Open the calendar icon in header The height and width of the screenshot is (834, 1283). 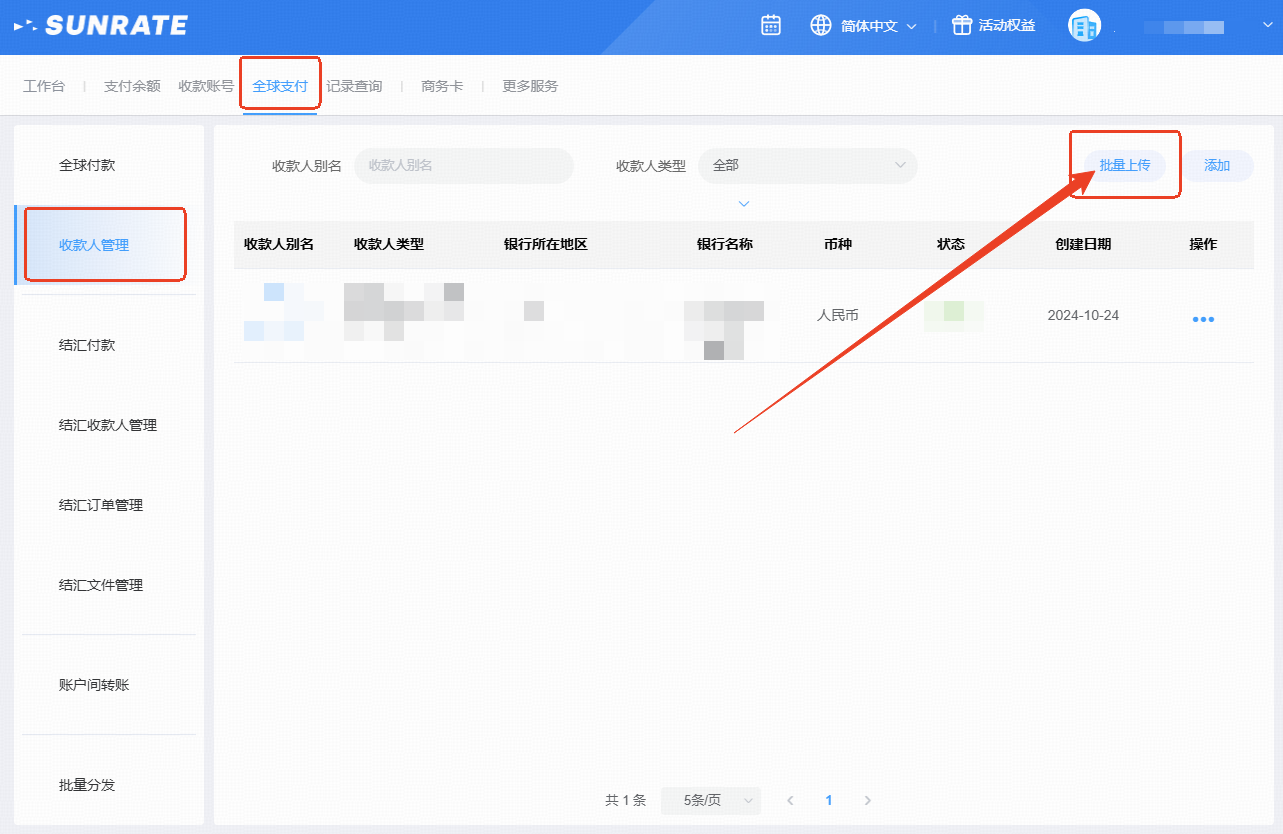(770, 26)
